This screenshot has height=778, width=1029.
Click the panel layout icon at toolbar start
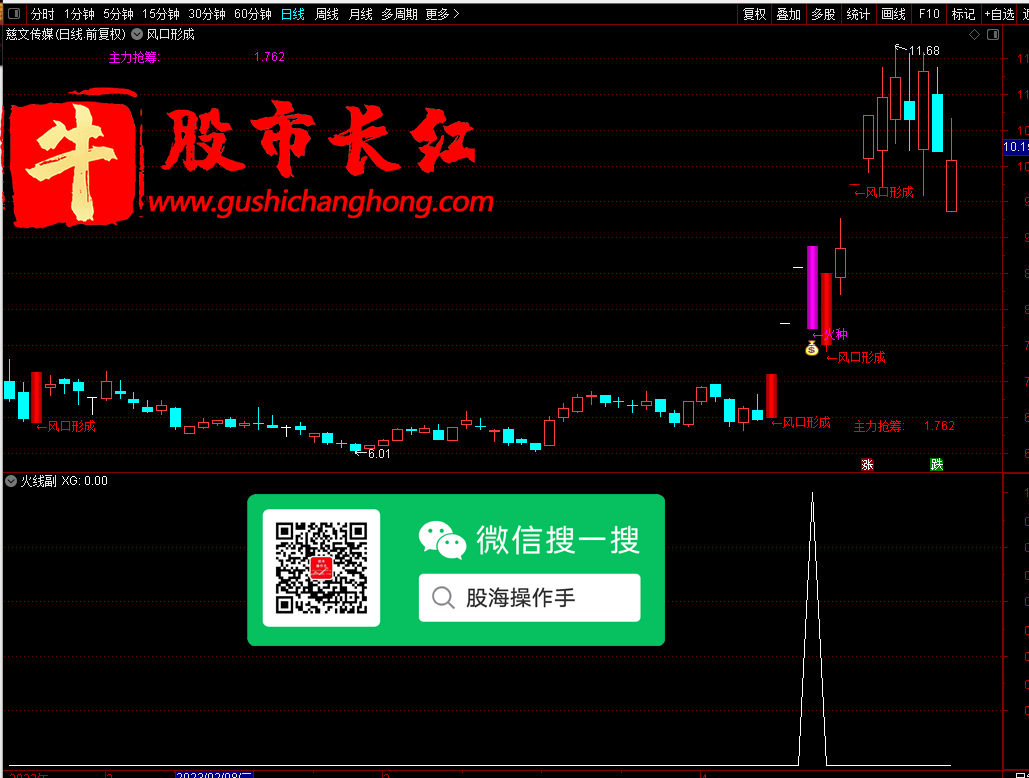coord(14,13)
